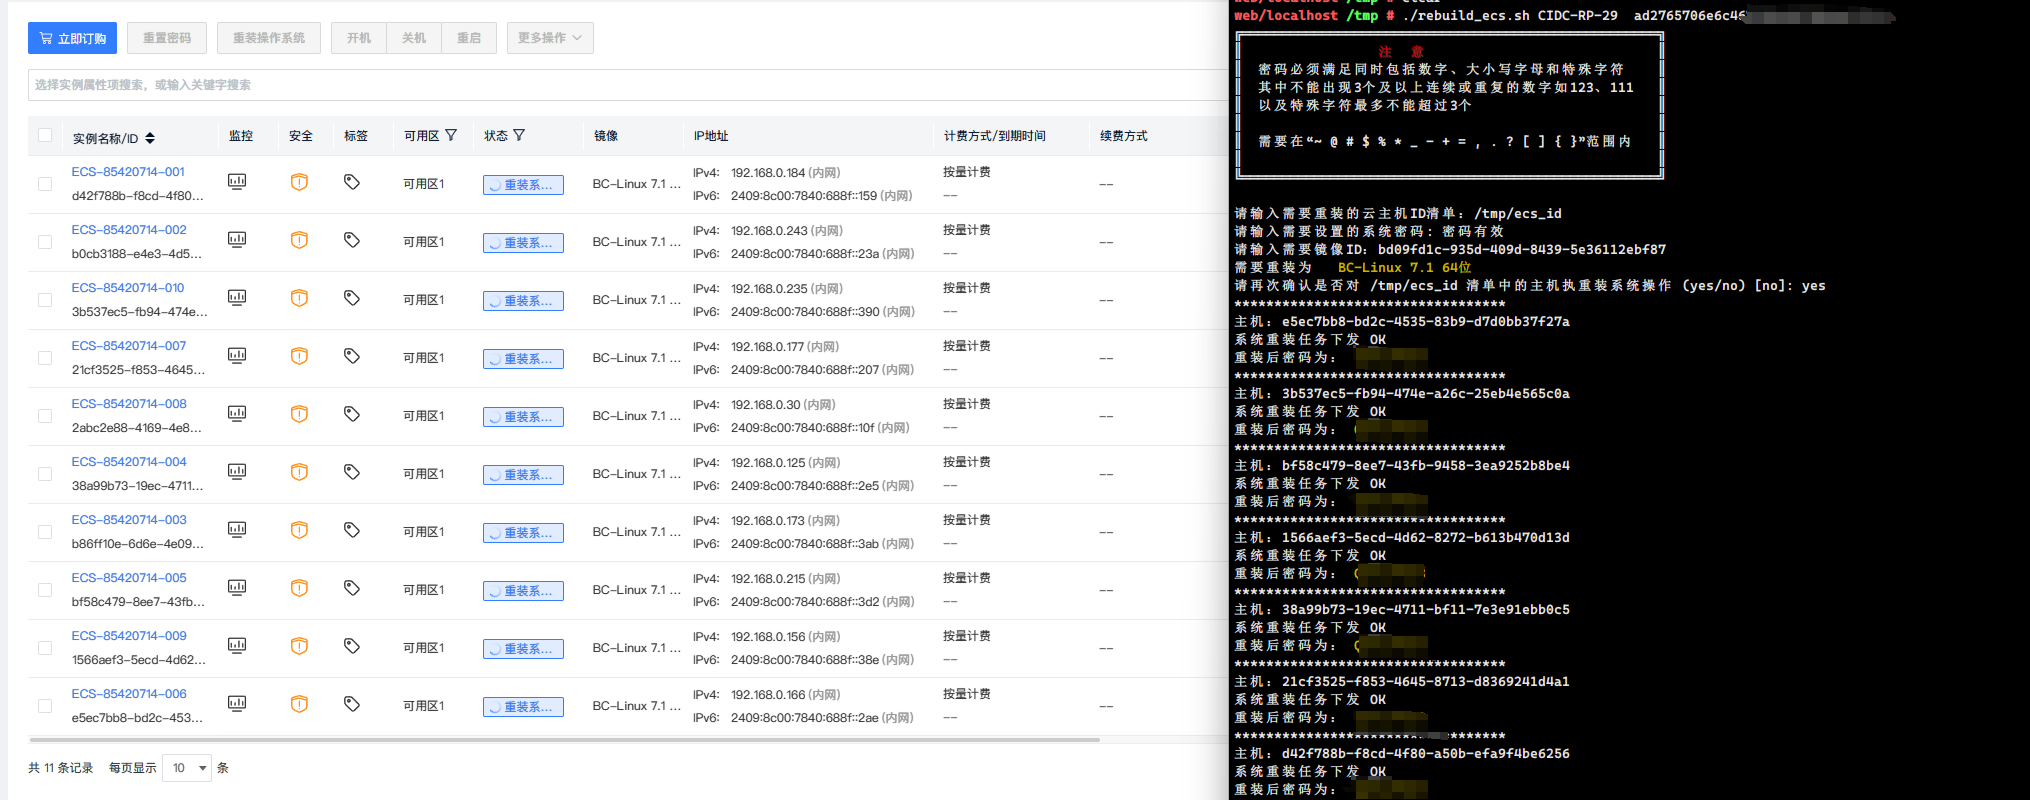Edit tag icon for ECS-85420714-002

[x=352, y=240]
